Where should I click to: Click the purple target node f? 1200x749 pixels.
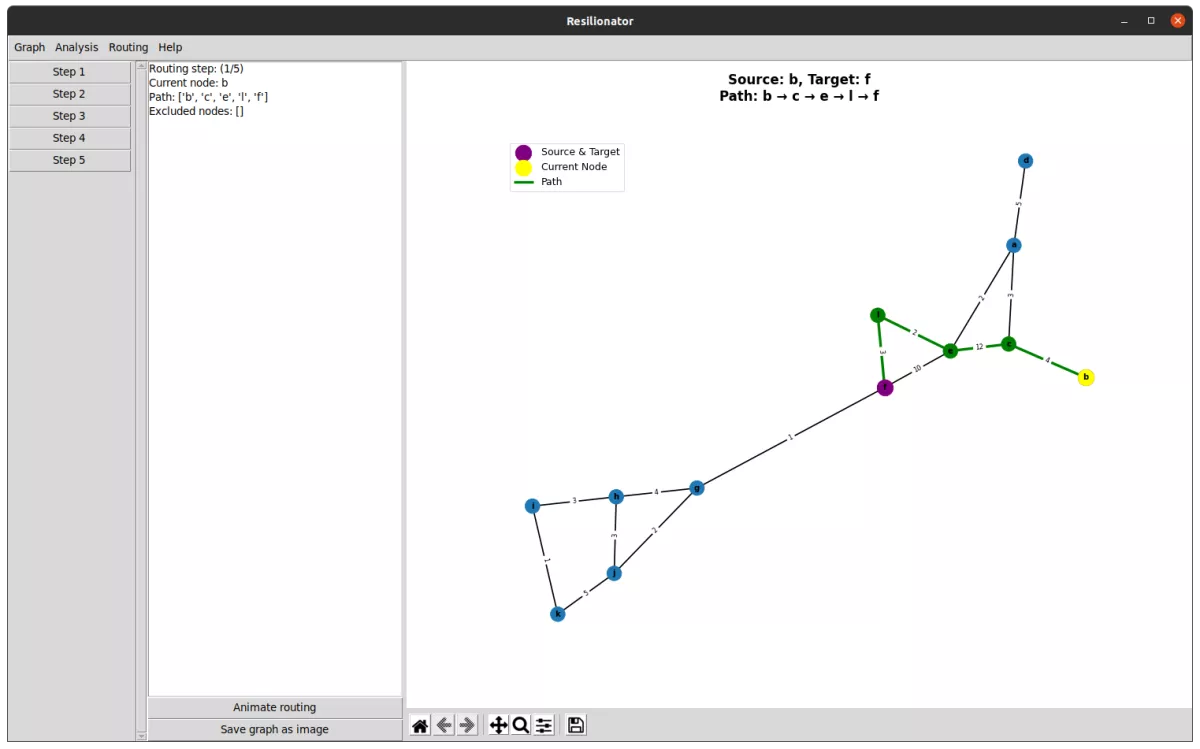[x=884, y=388]
